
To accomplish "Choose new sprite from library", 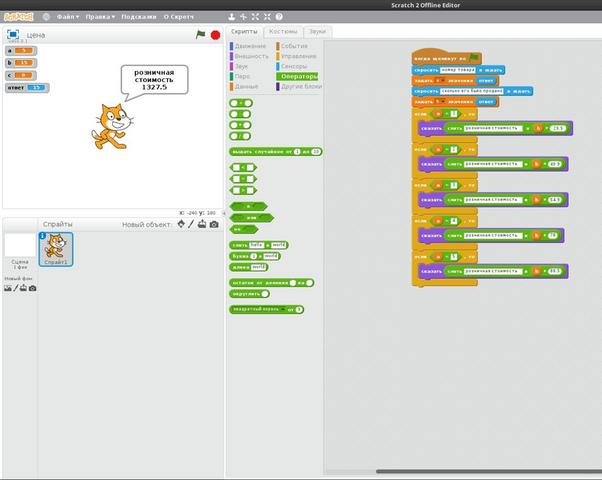I will coord(181,224).
